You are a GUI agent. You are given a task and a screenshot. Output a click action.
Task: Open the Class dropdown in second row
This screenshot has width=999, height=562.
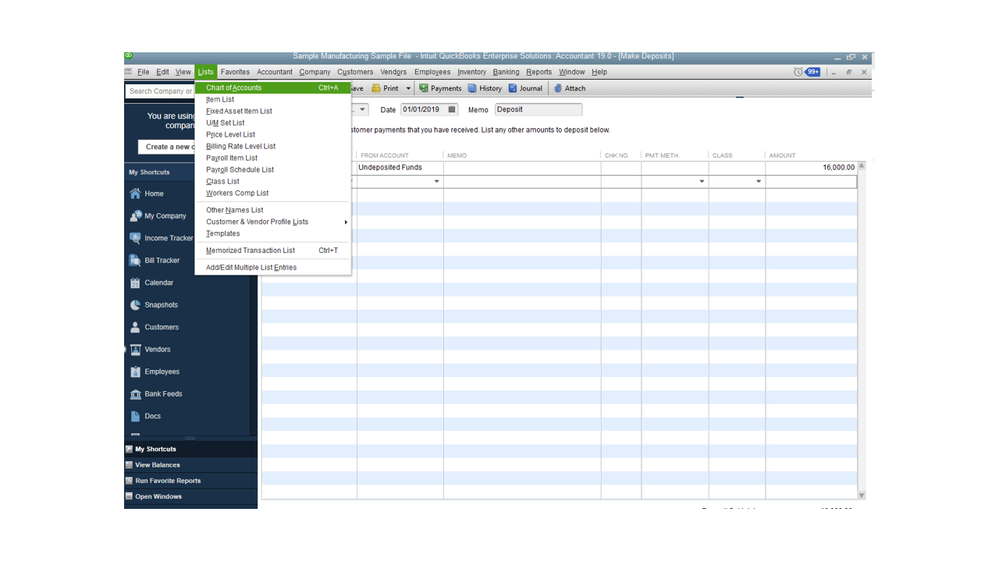(x=758, y=182)
